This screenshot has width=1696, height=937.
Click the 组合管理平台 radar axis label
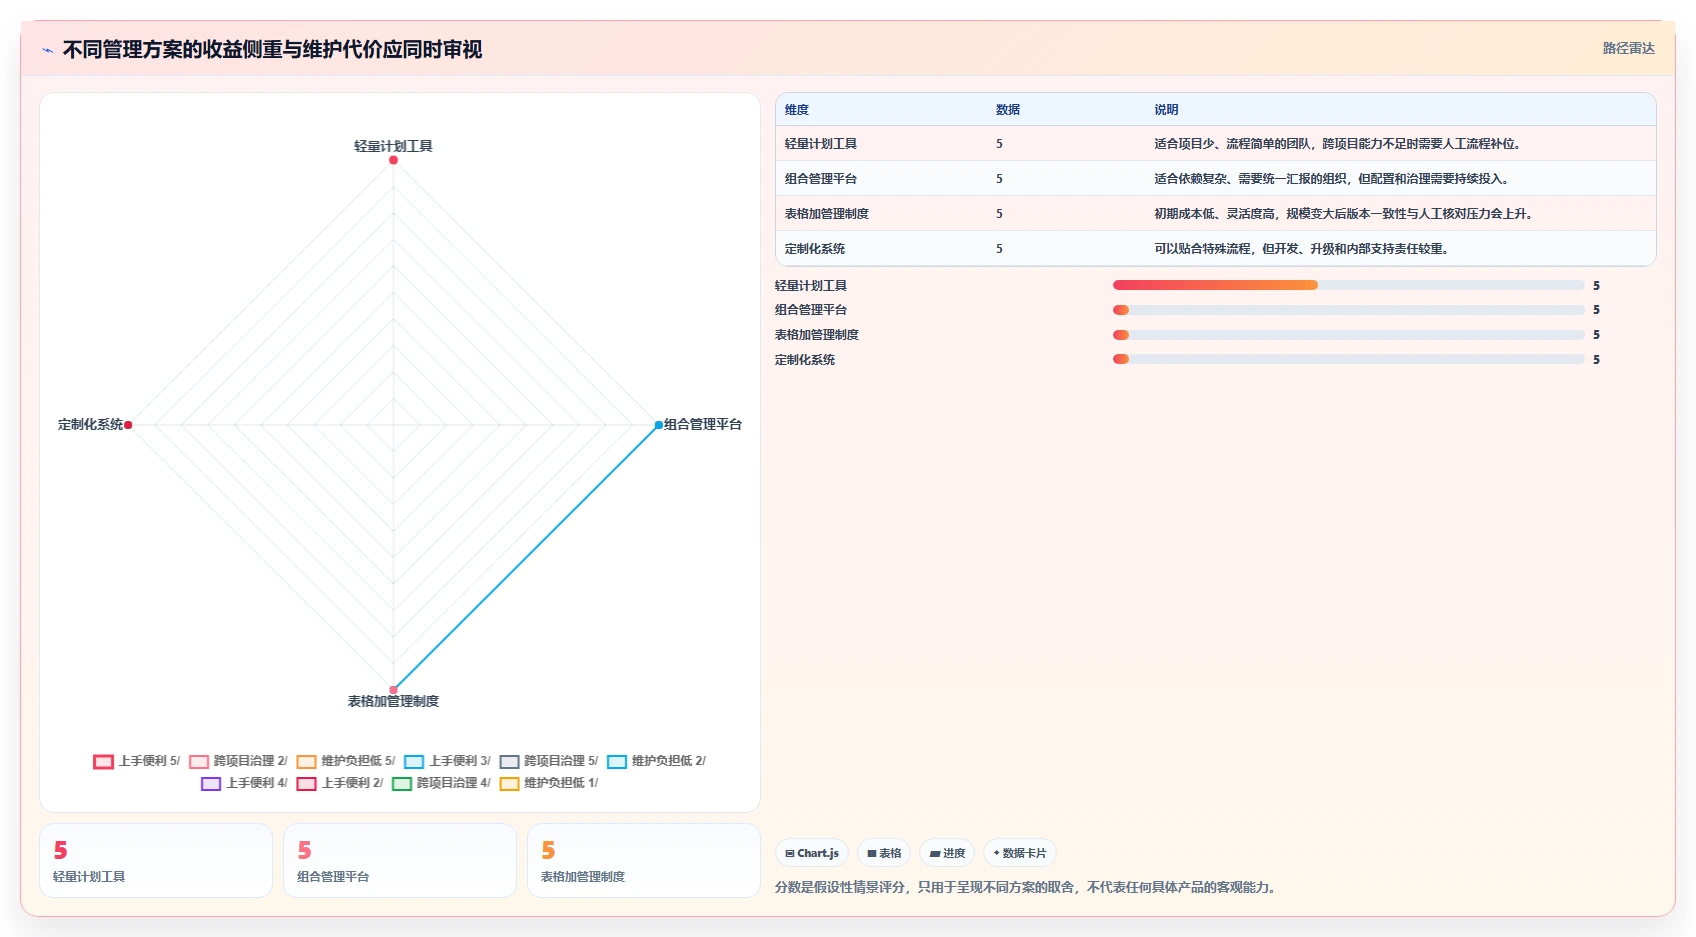point(703,425)
